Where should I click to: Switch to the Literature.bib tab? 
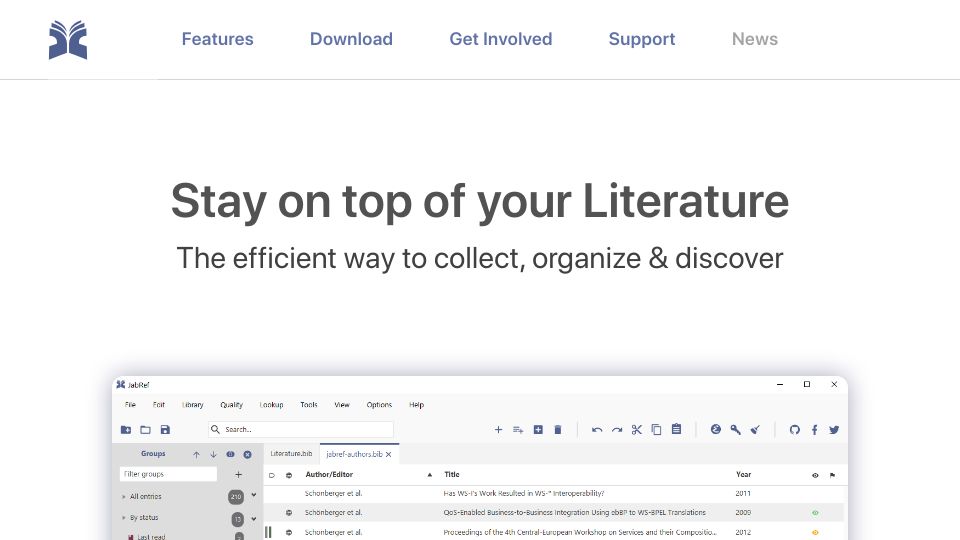click(291, 454)
